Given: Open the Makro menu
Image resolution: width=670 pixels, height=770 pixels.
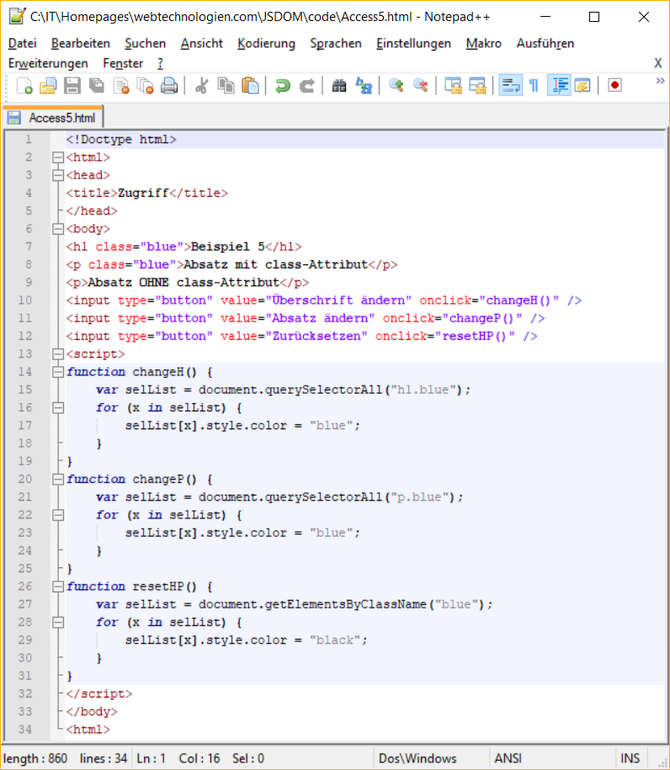Looking at the screenshot, I should (x=483, y=43).
